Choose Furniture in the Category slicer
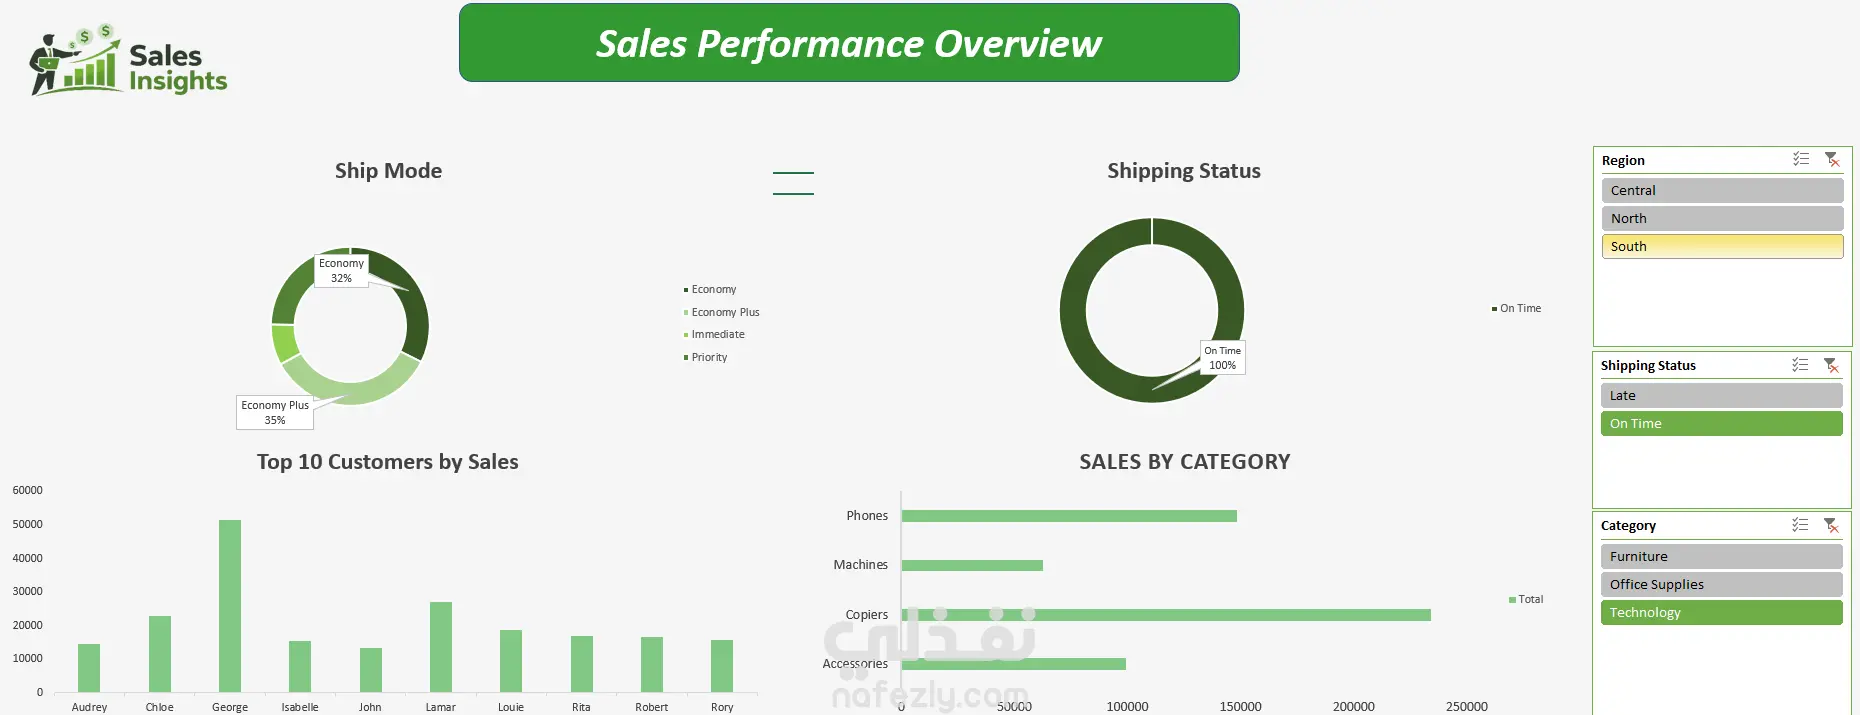 (1720, 556)
